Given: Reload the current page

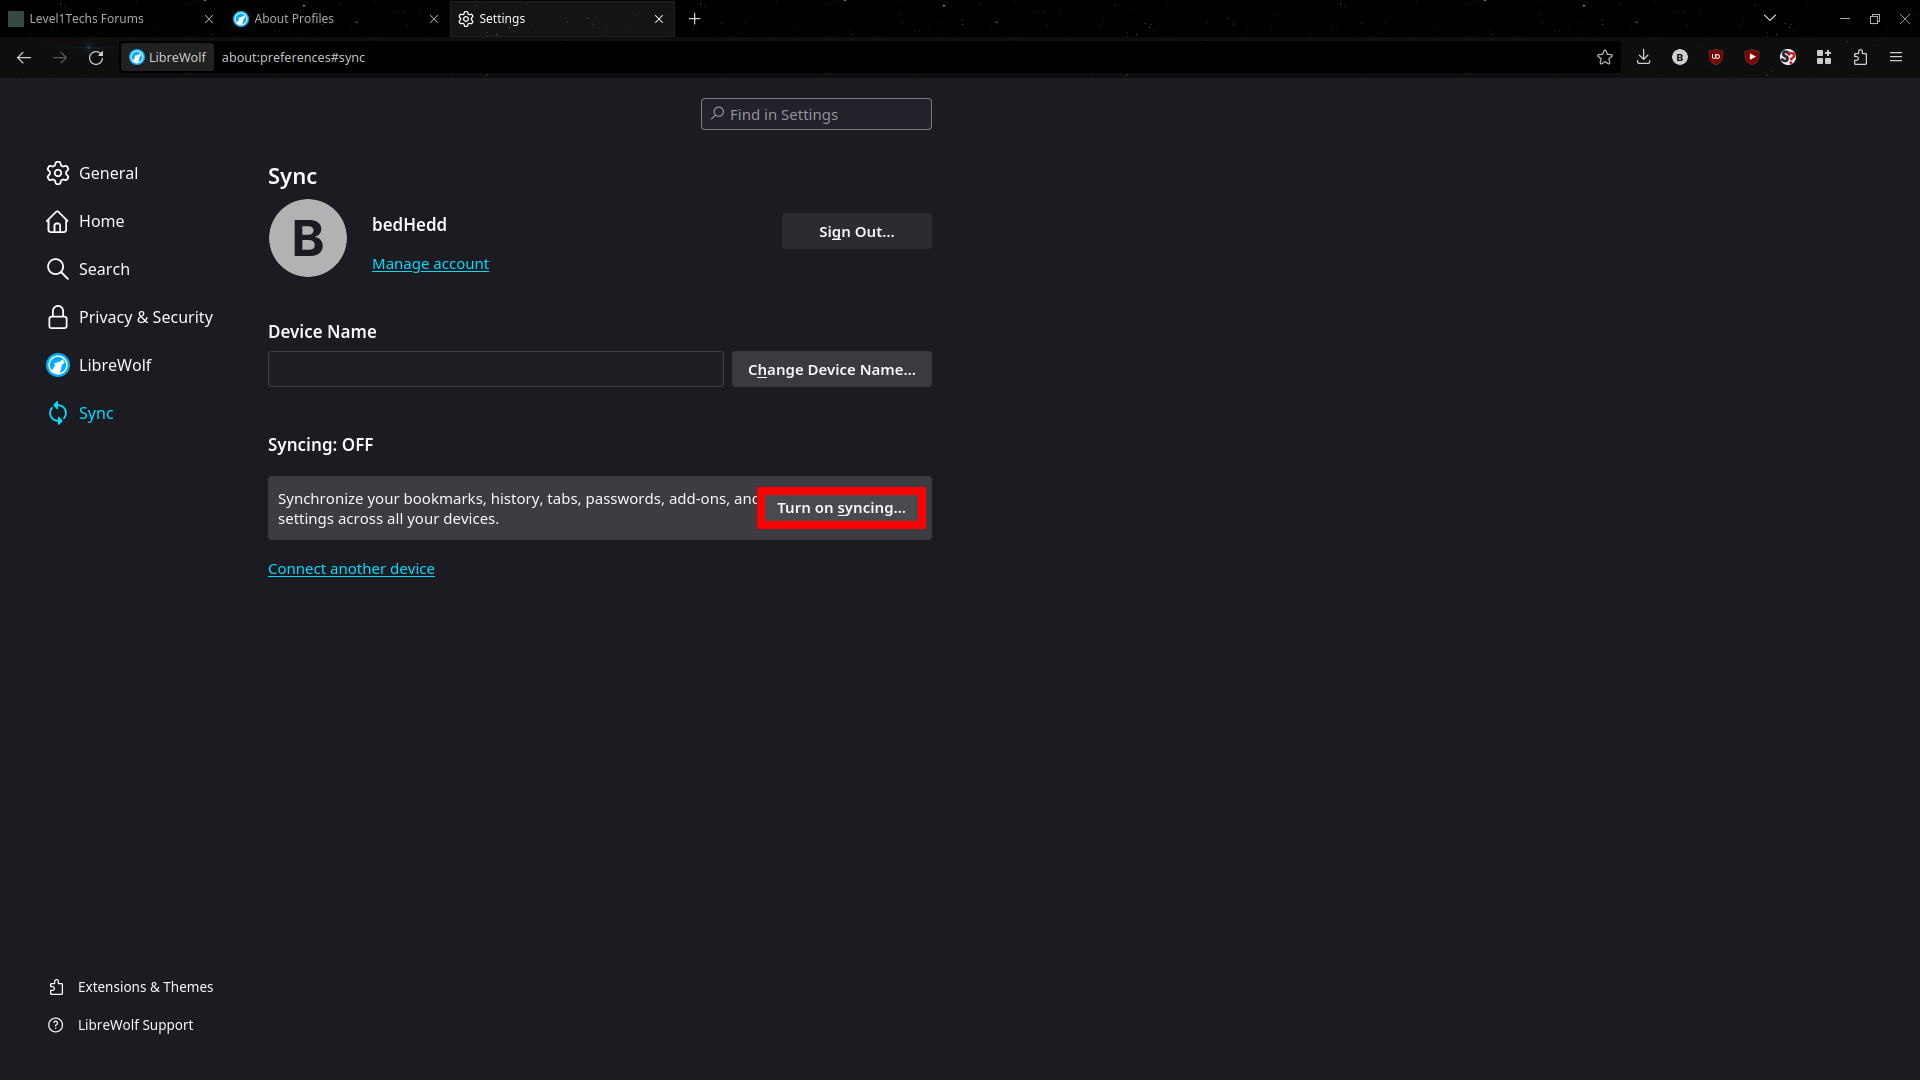Looking at the screenshot, I should point(96,57).
